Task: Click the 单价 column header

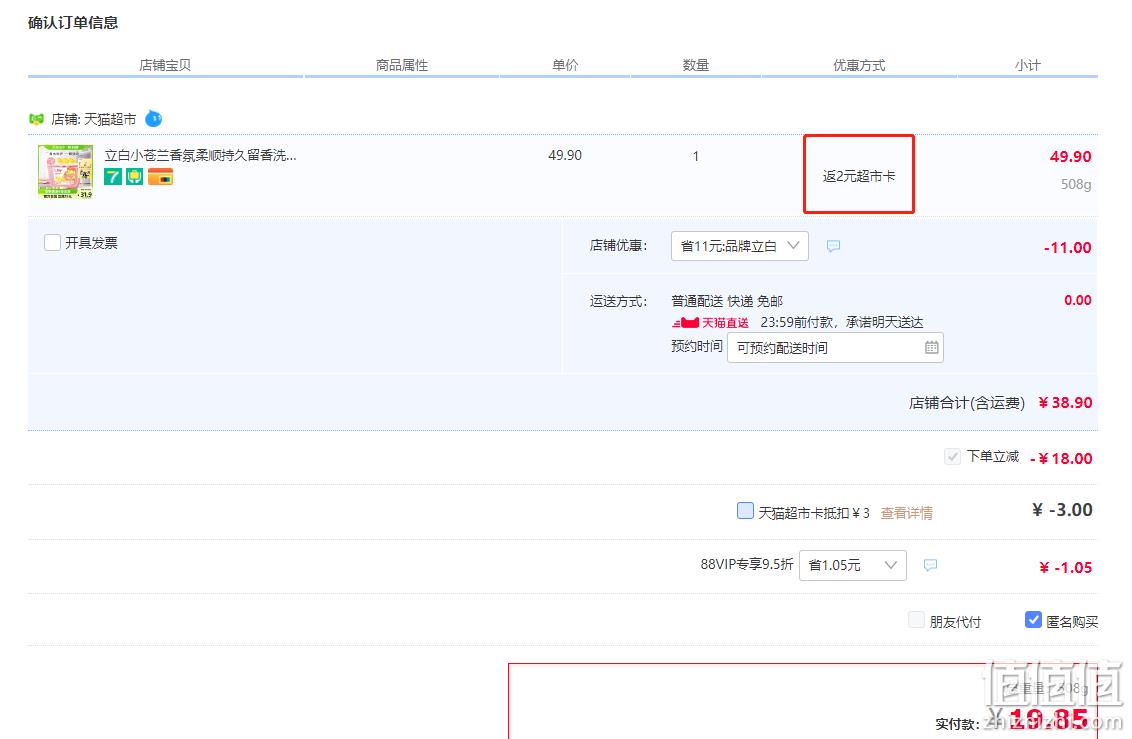Action: pos(565,65)
